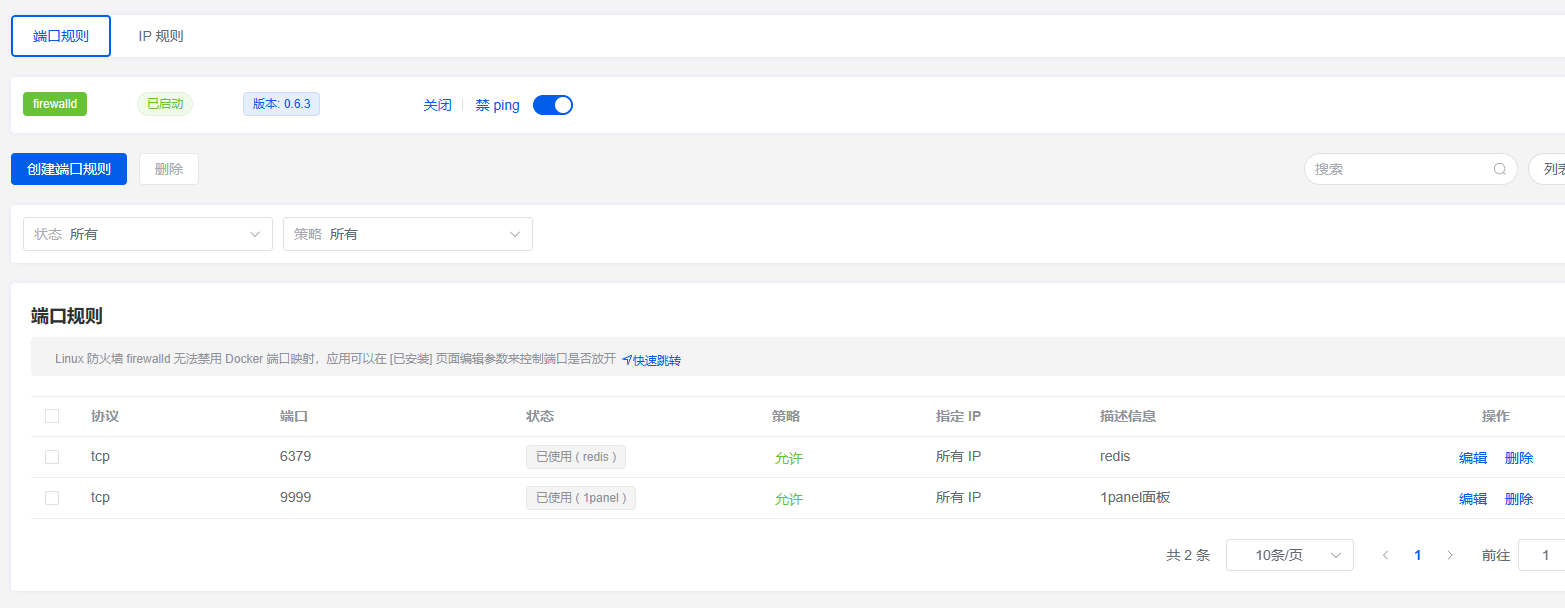The width and height of the screenshot is (1565, 608).
Task: Go to previous page arrow
Action: point(1385,555)
